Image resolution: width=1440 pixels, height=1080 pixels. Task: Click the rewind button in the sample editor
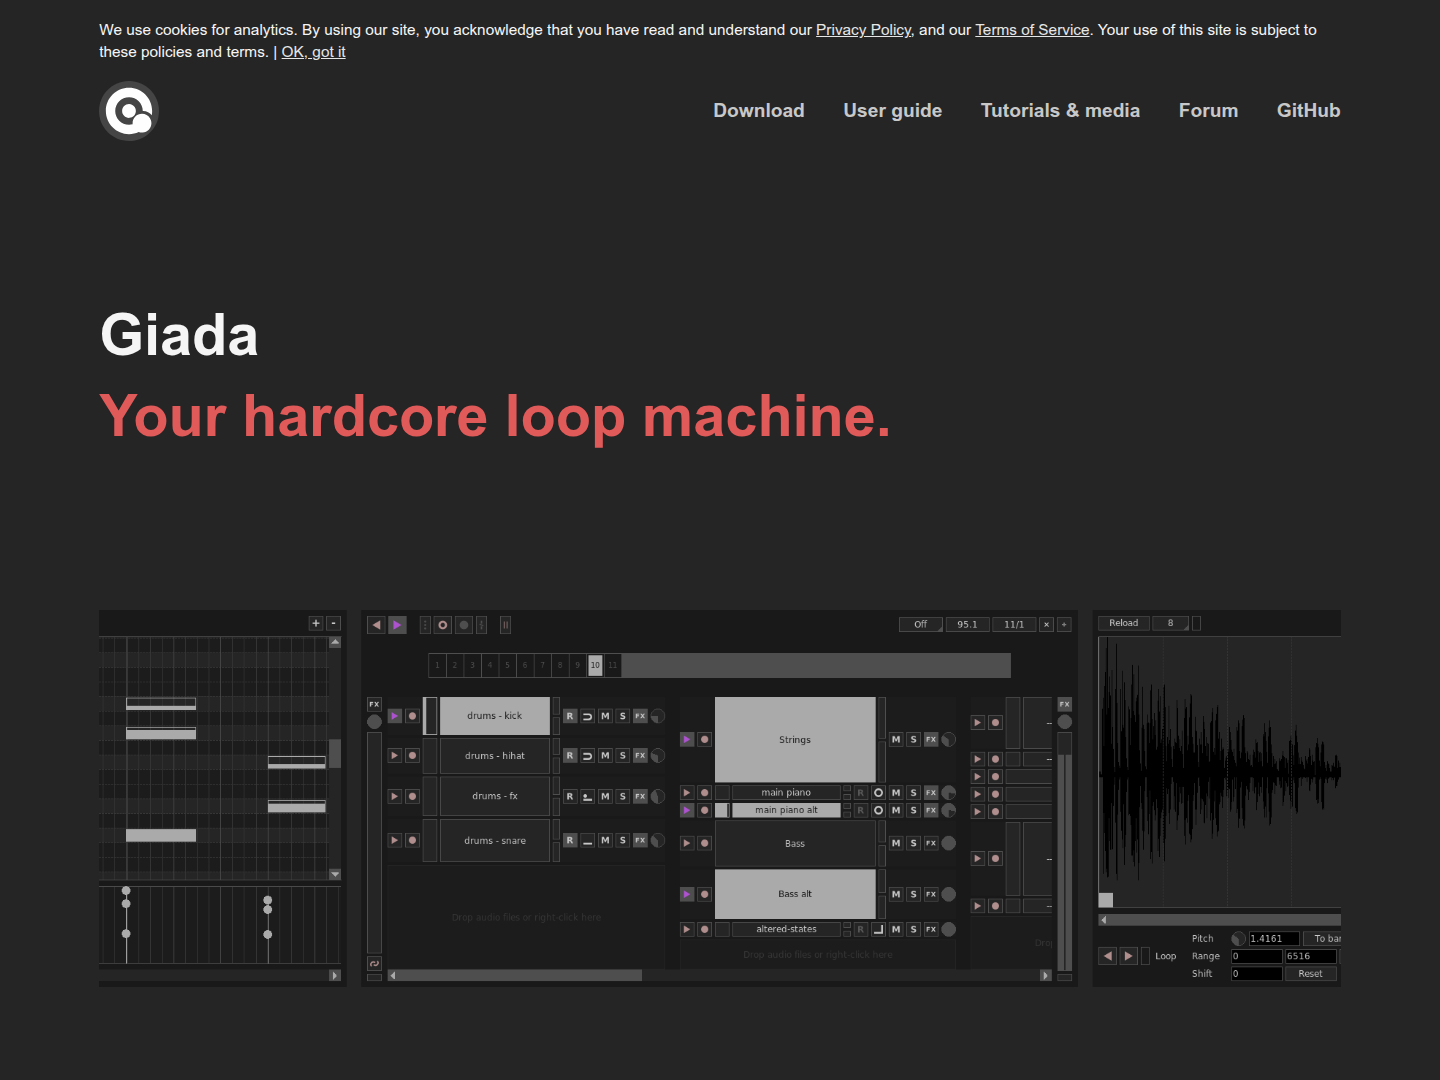(x=1108, y=956)
